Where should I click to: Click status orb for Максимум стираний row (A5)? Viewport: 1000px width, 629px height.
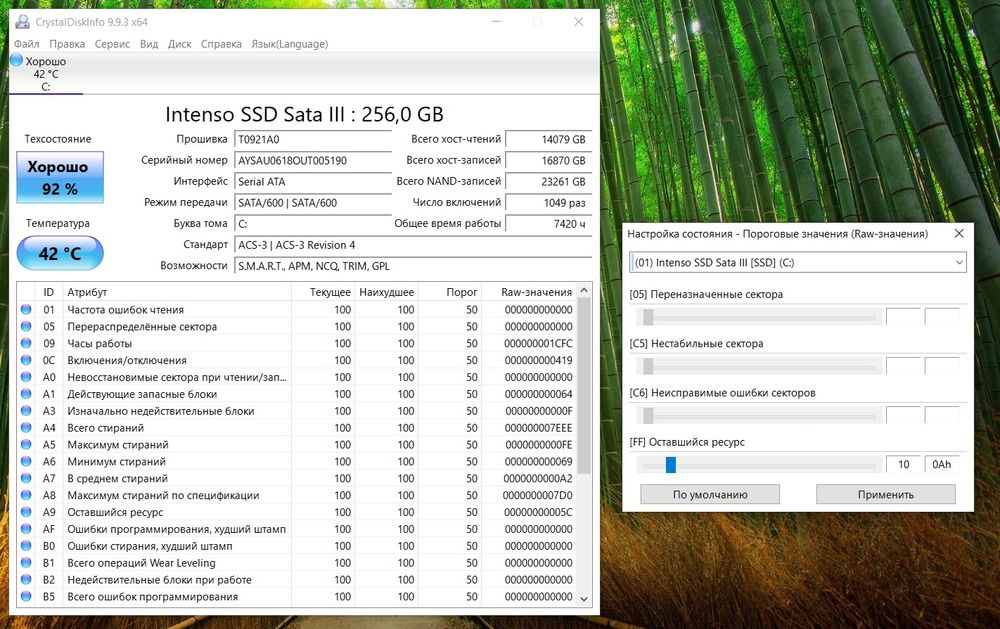[x=26, y=444]
